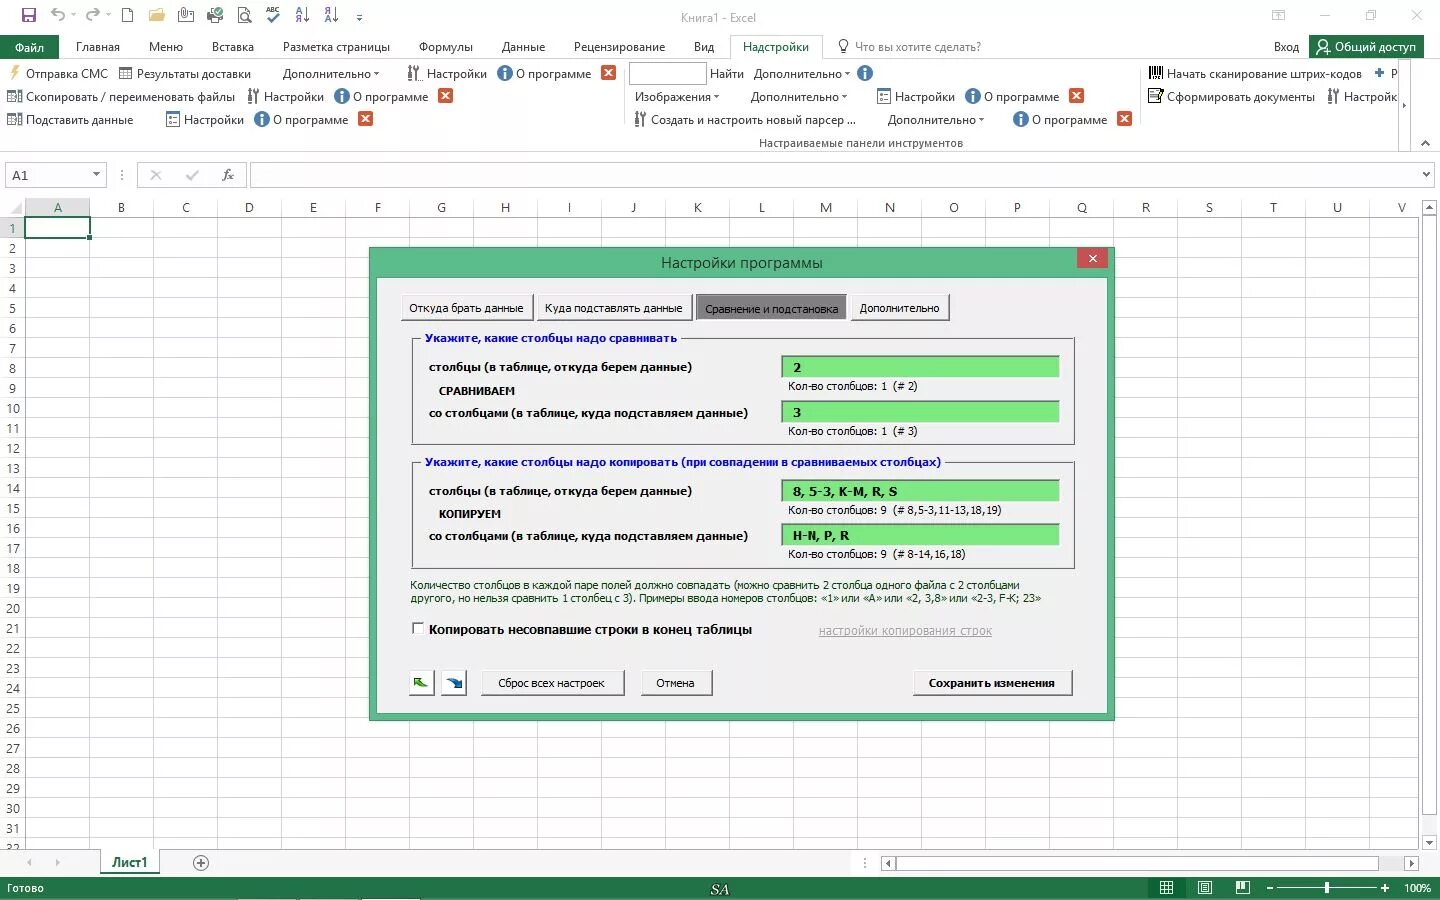Image resolution: width=1440 pixels, height=900 pixels.
Task: Select the Лист1 sheet tab
Action: point(130,862)
